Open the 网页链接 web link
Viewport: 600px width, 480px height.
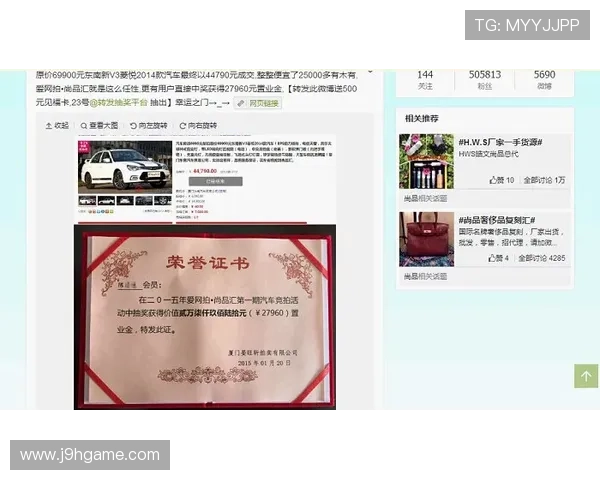point(258,103)
